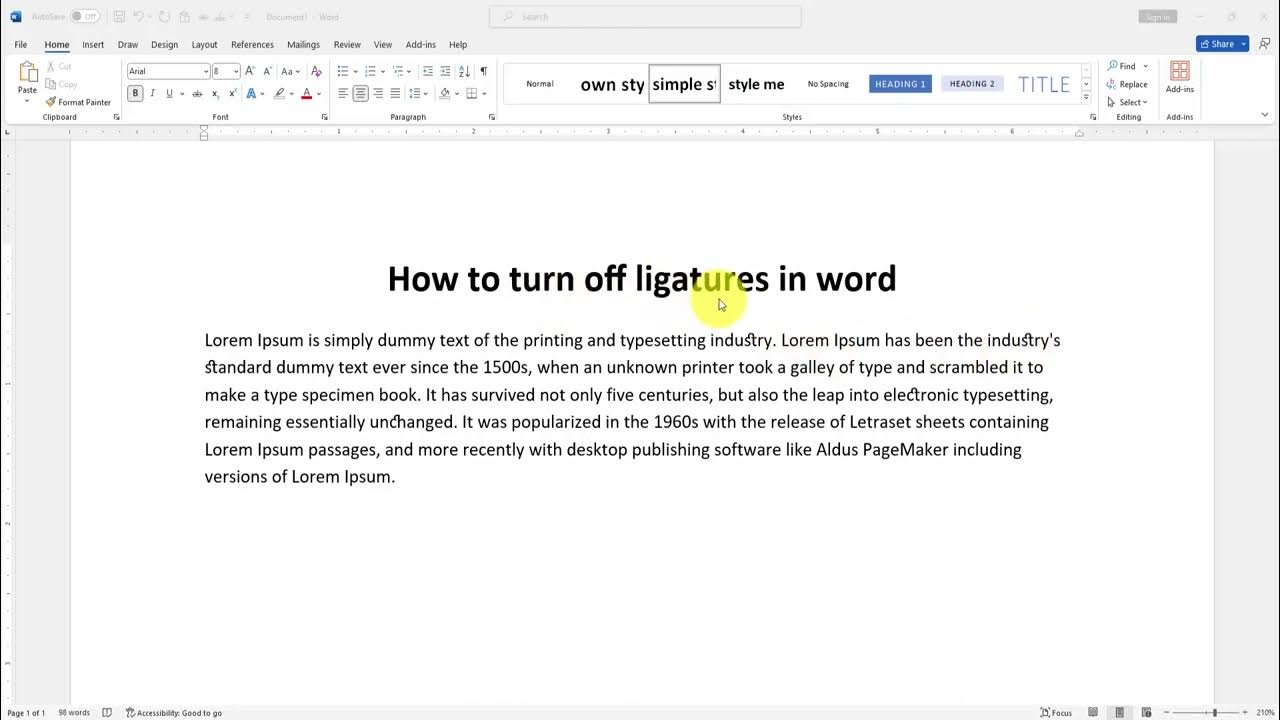Click Decrease Font Size icon
The width and height of the screenshot is (1280, 720).
(x=267, y=71)
